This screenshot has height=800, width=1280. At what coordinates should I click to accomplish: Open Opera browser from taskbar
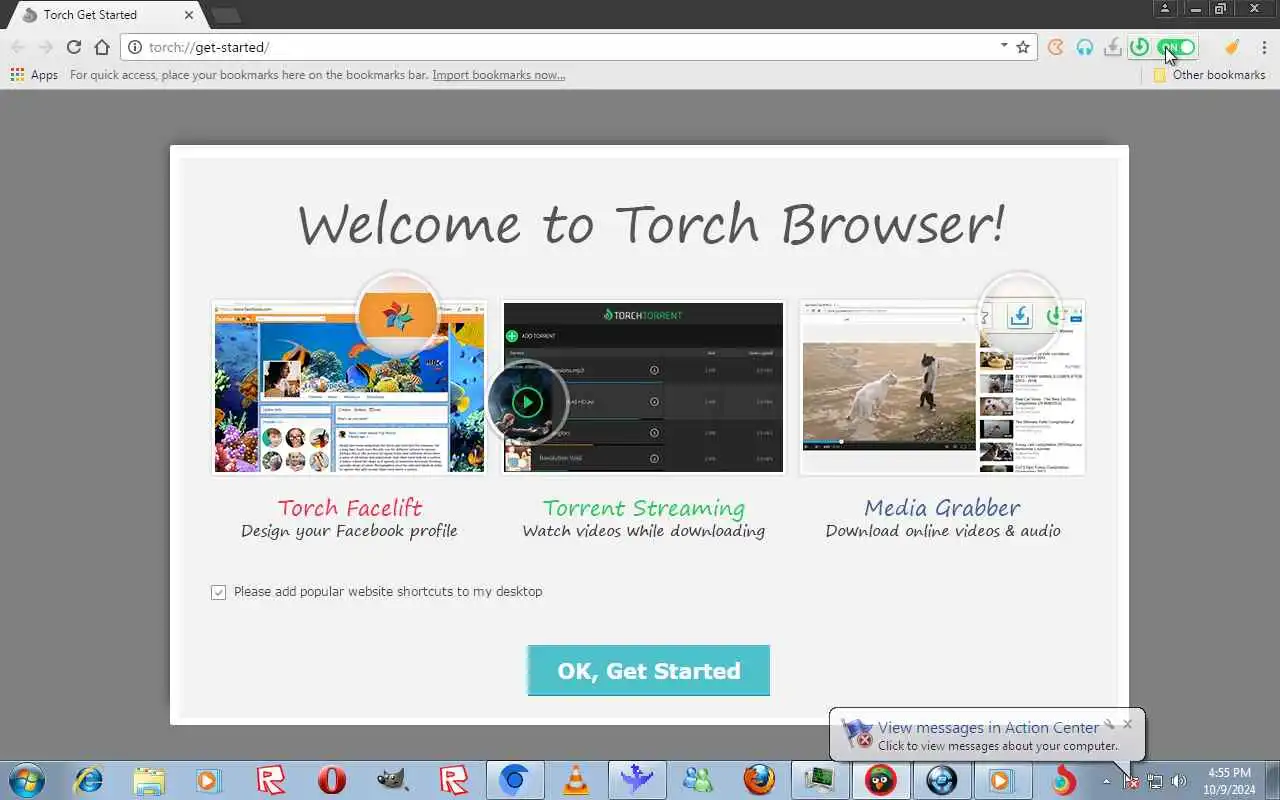click(x=332, y=780)
